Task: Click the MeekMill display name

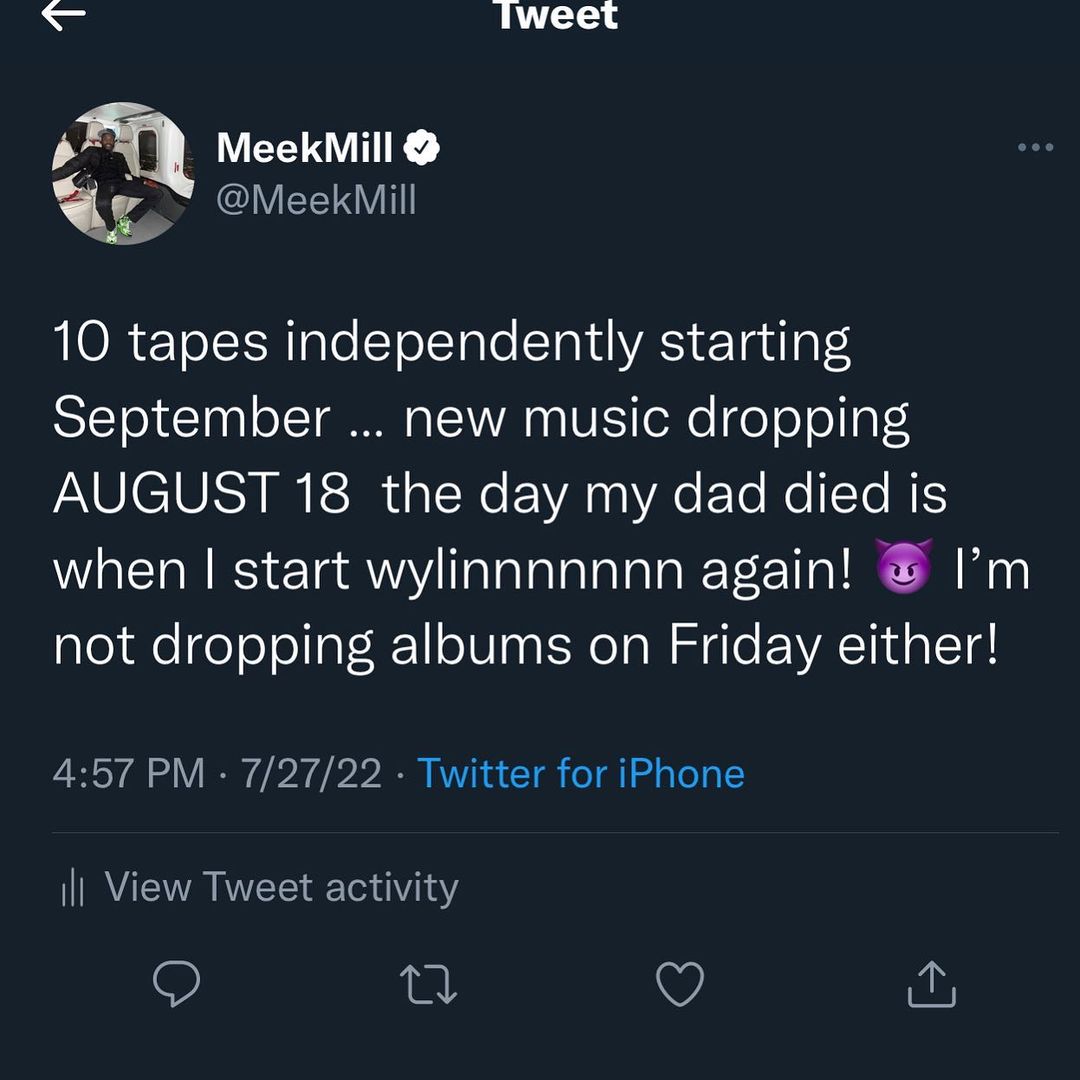Action: [x=305, y=149]
